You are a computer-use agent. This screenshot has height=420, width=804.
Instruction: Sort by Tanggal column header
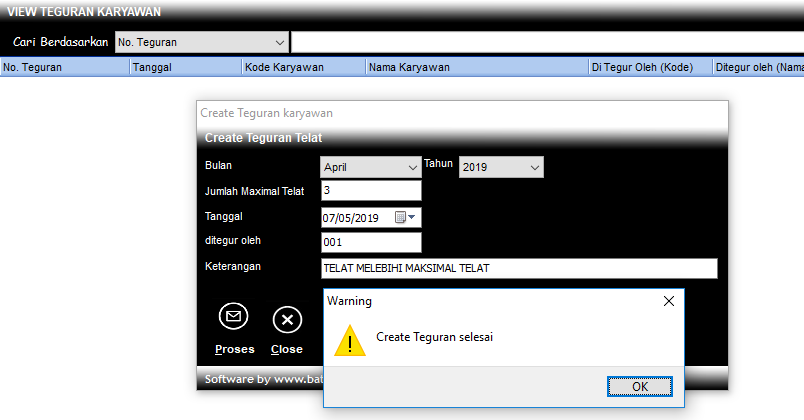185,68
